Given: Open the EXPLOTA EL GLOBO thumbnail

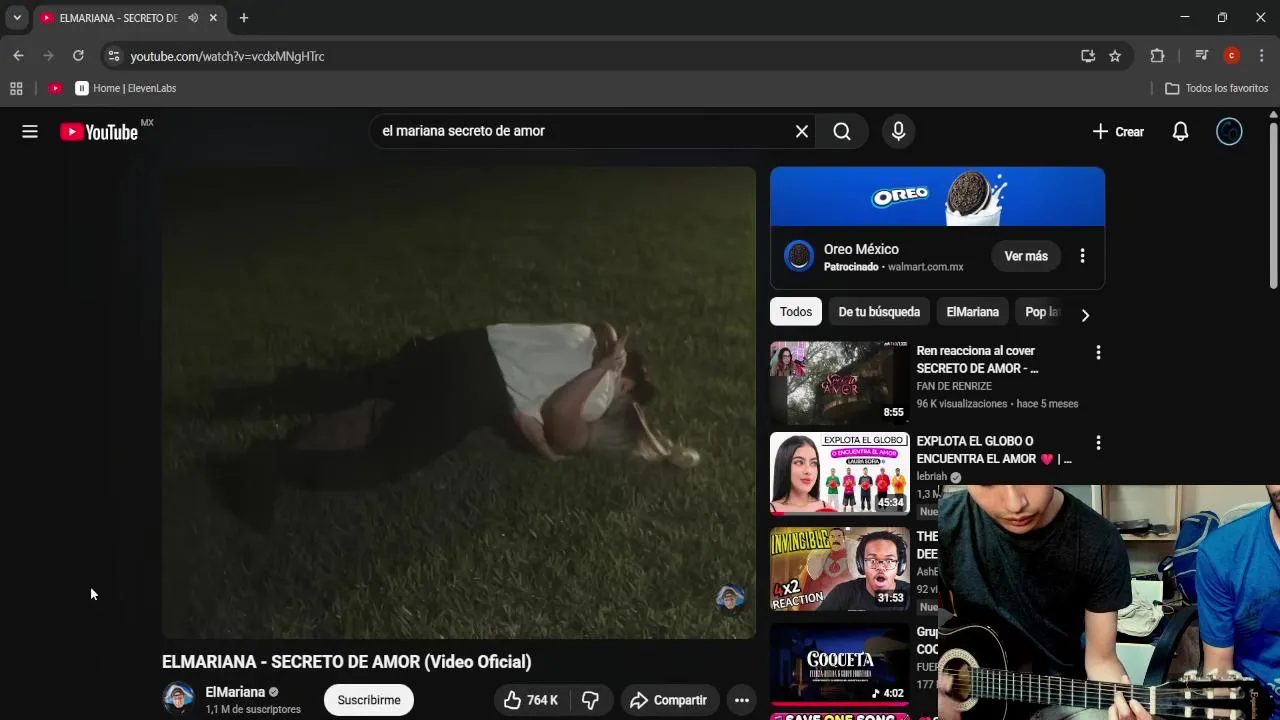Looking at the screenshot, I should [x=839, y=473].
